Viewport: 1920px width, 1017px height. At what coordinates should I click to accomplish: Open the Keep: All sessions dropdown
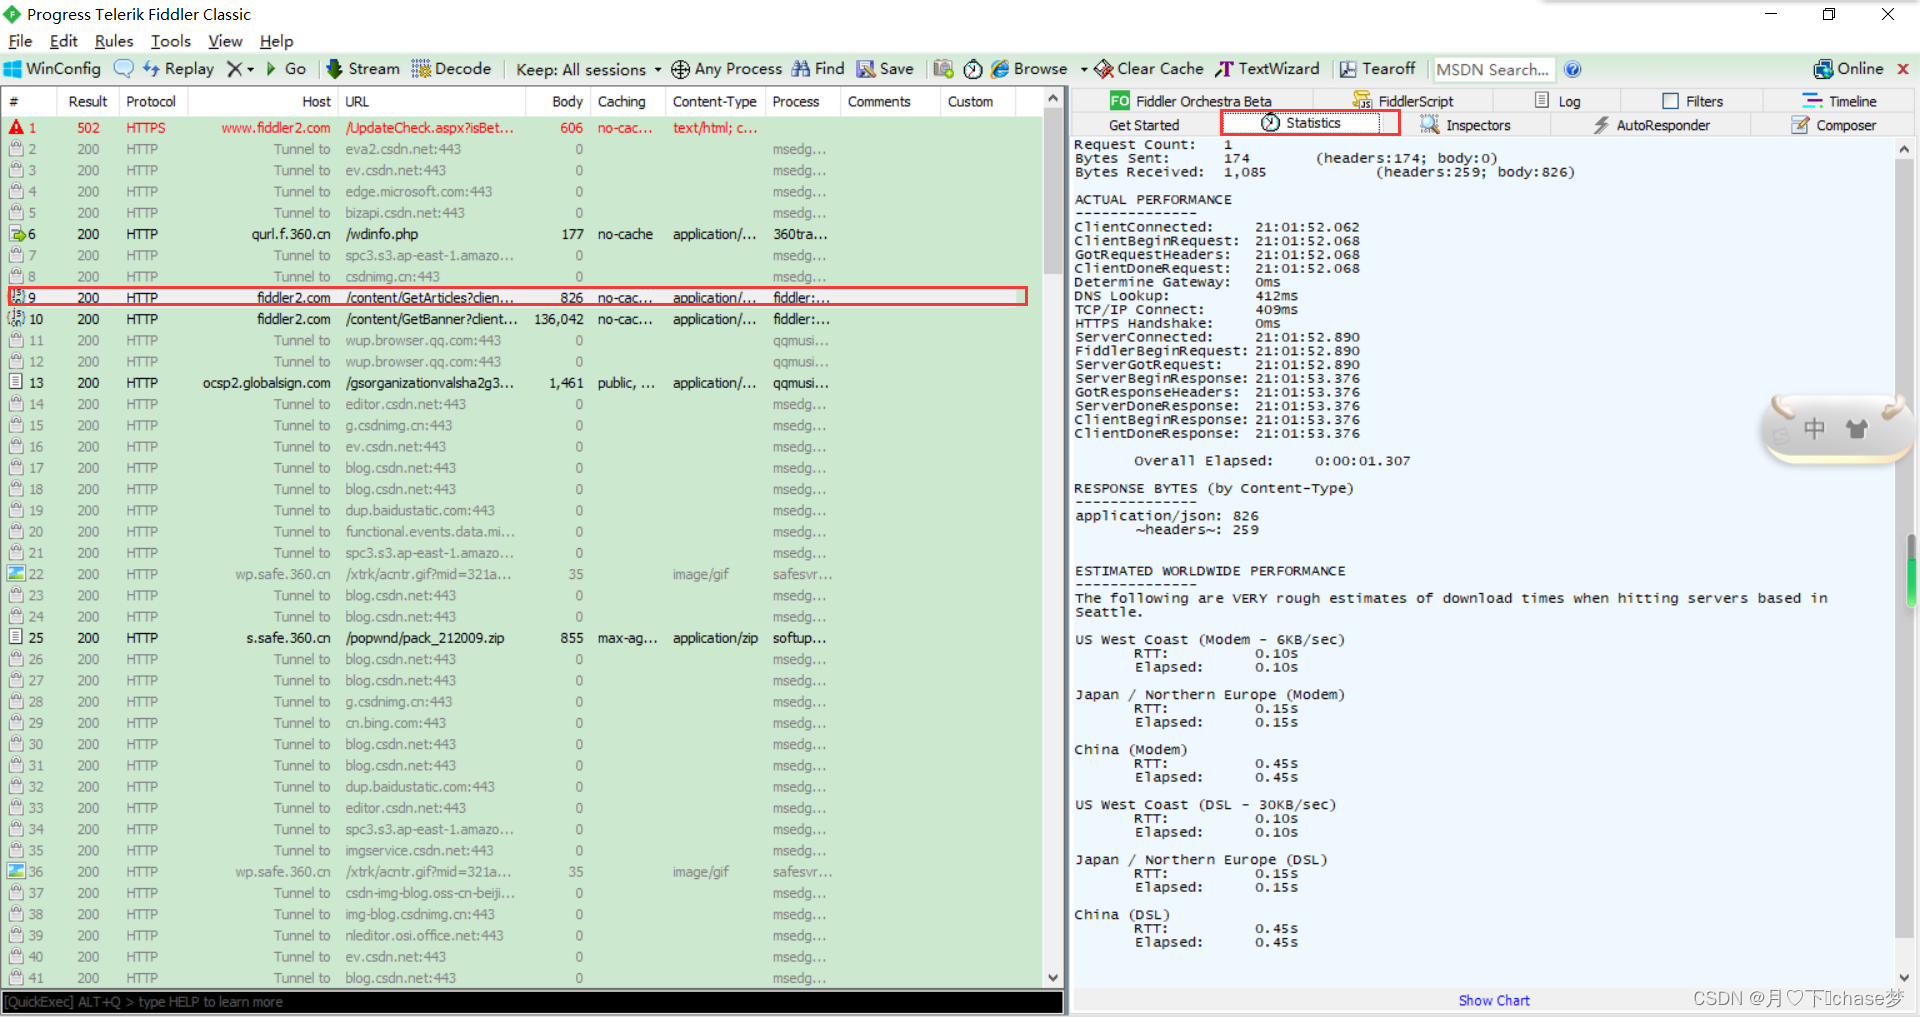click(x=589, y=69)
